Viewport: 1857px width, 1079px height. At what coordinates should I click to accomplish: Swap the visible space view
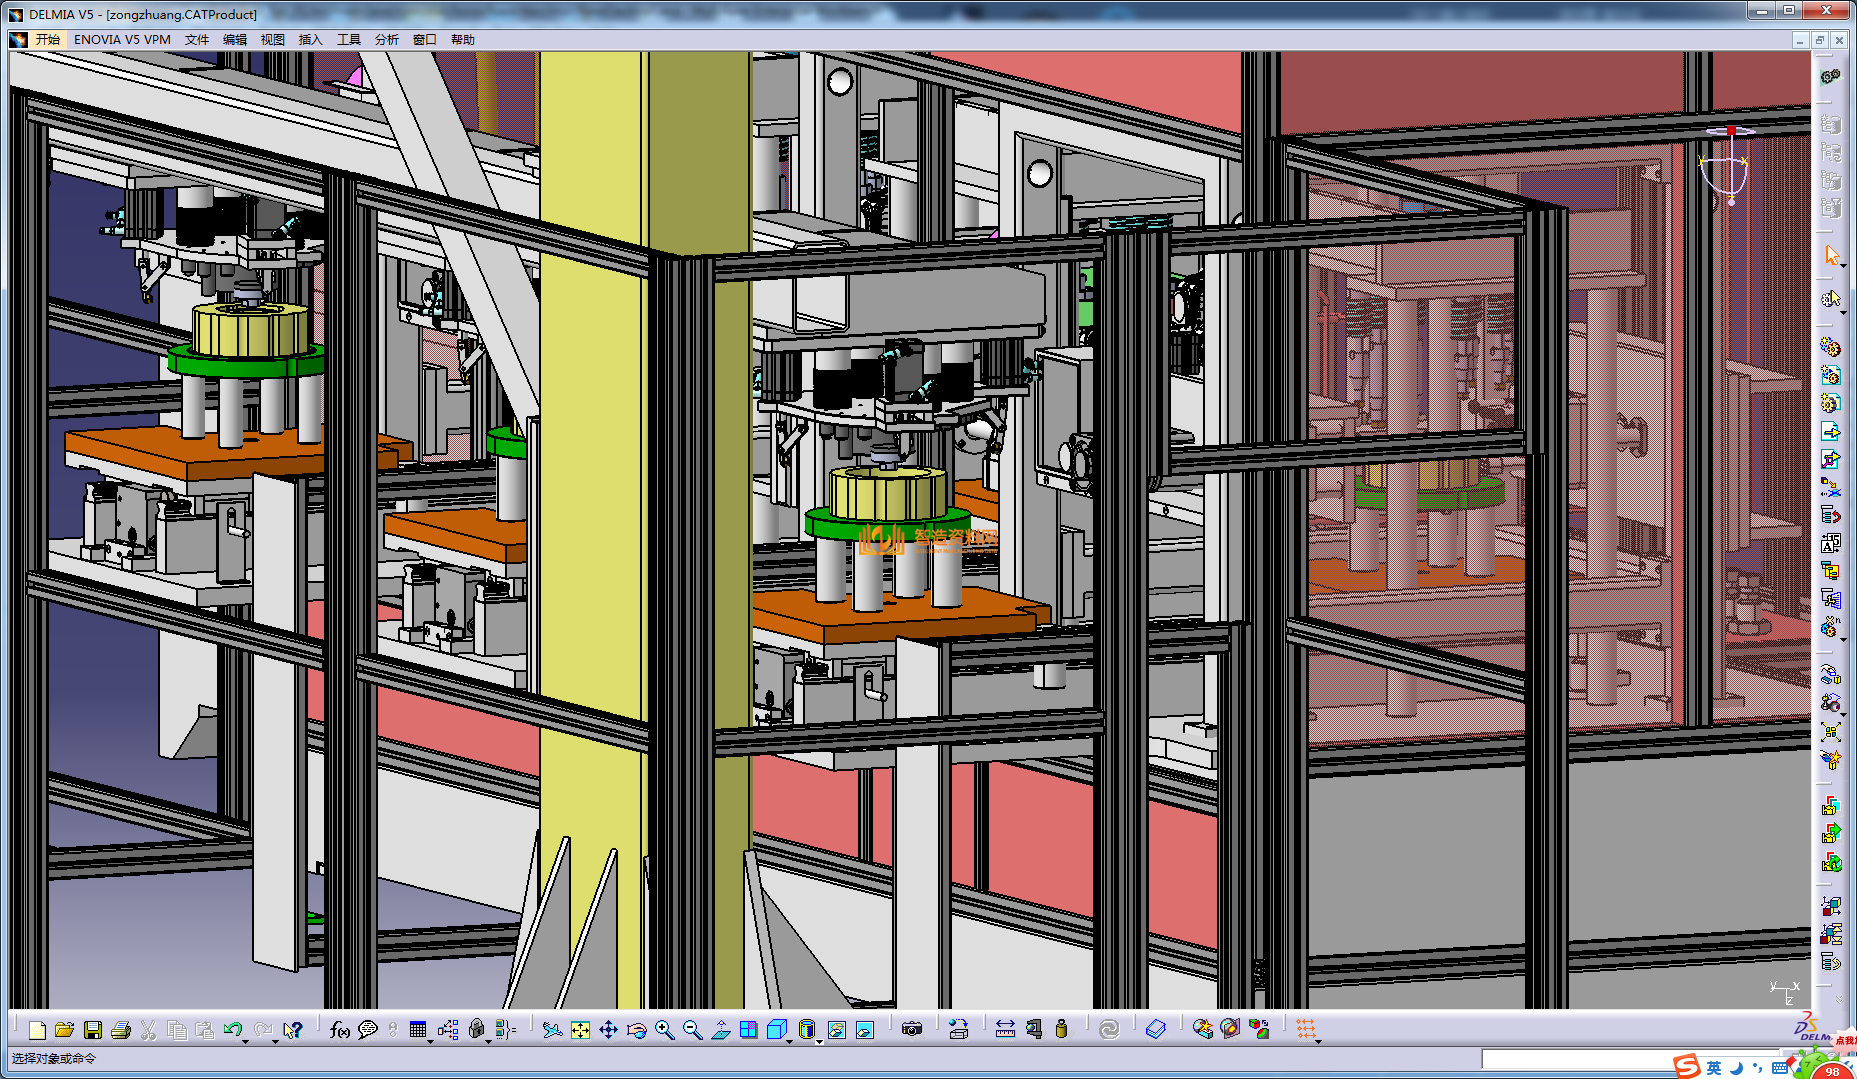point(865,1030)
